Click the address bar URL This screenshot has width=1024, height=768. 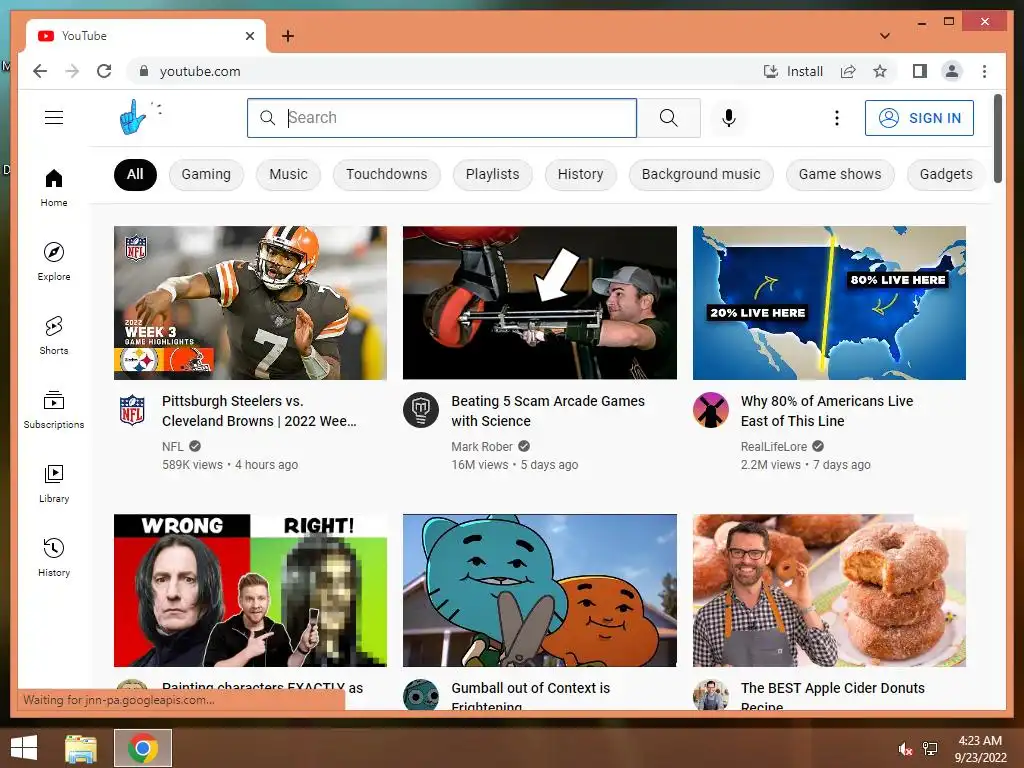pos(200,71)
